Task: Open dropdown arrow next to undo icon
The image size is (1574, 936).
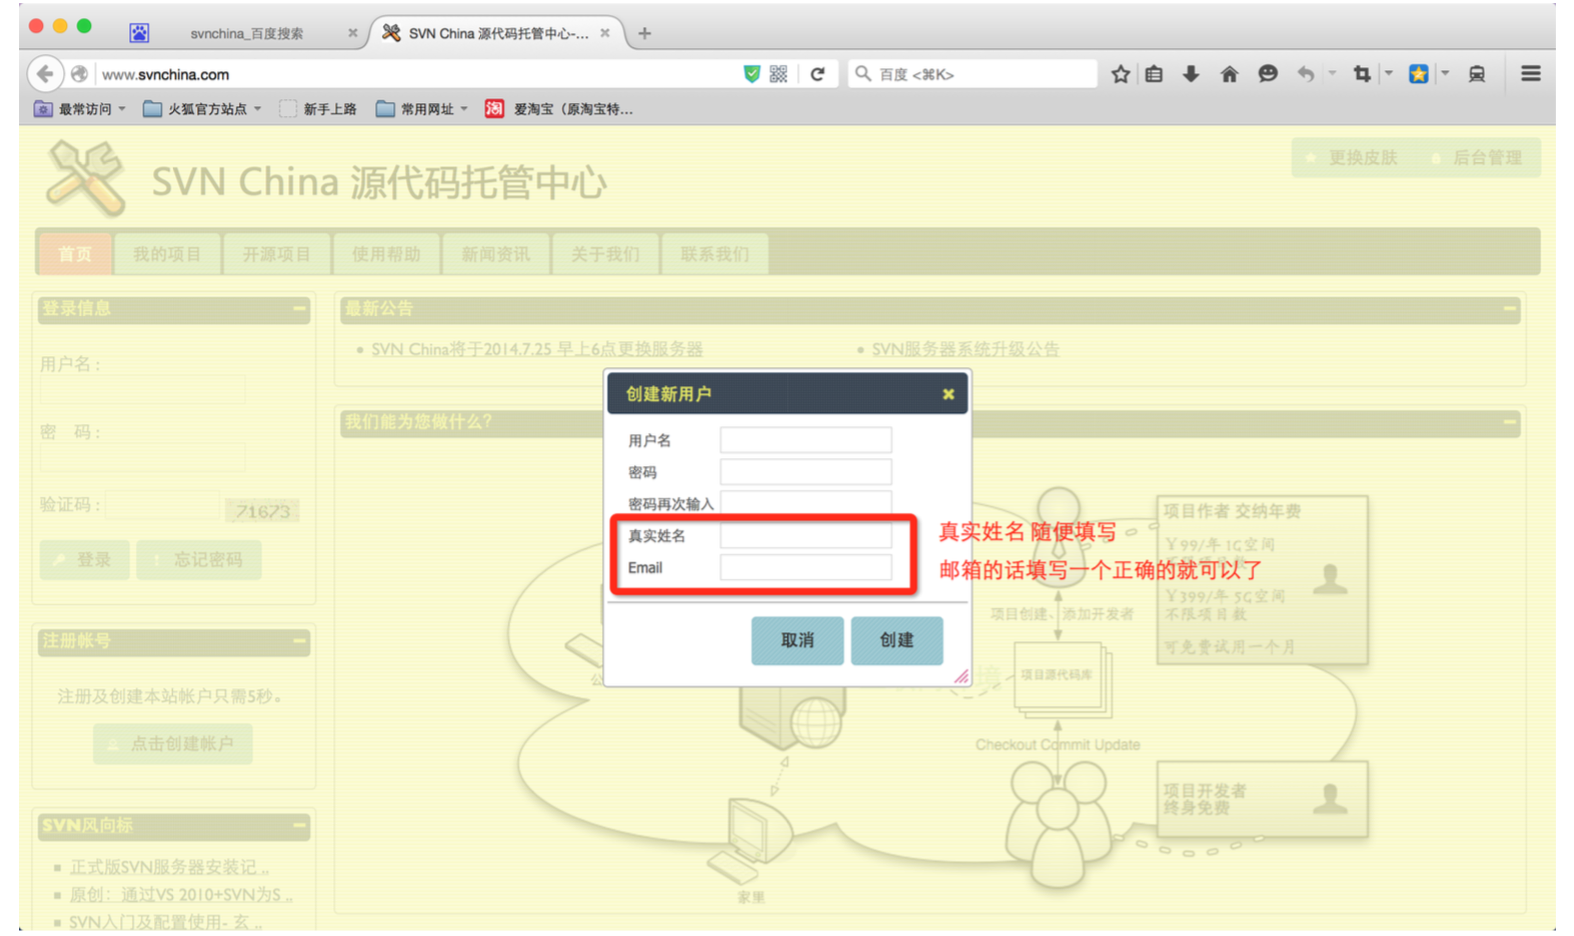Action: pos(1332,74)
